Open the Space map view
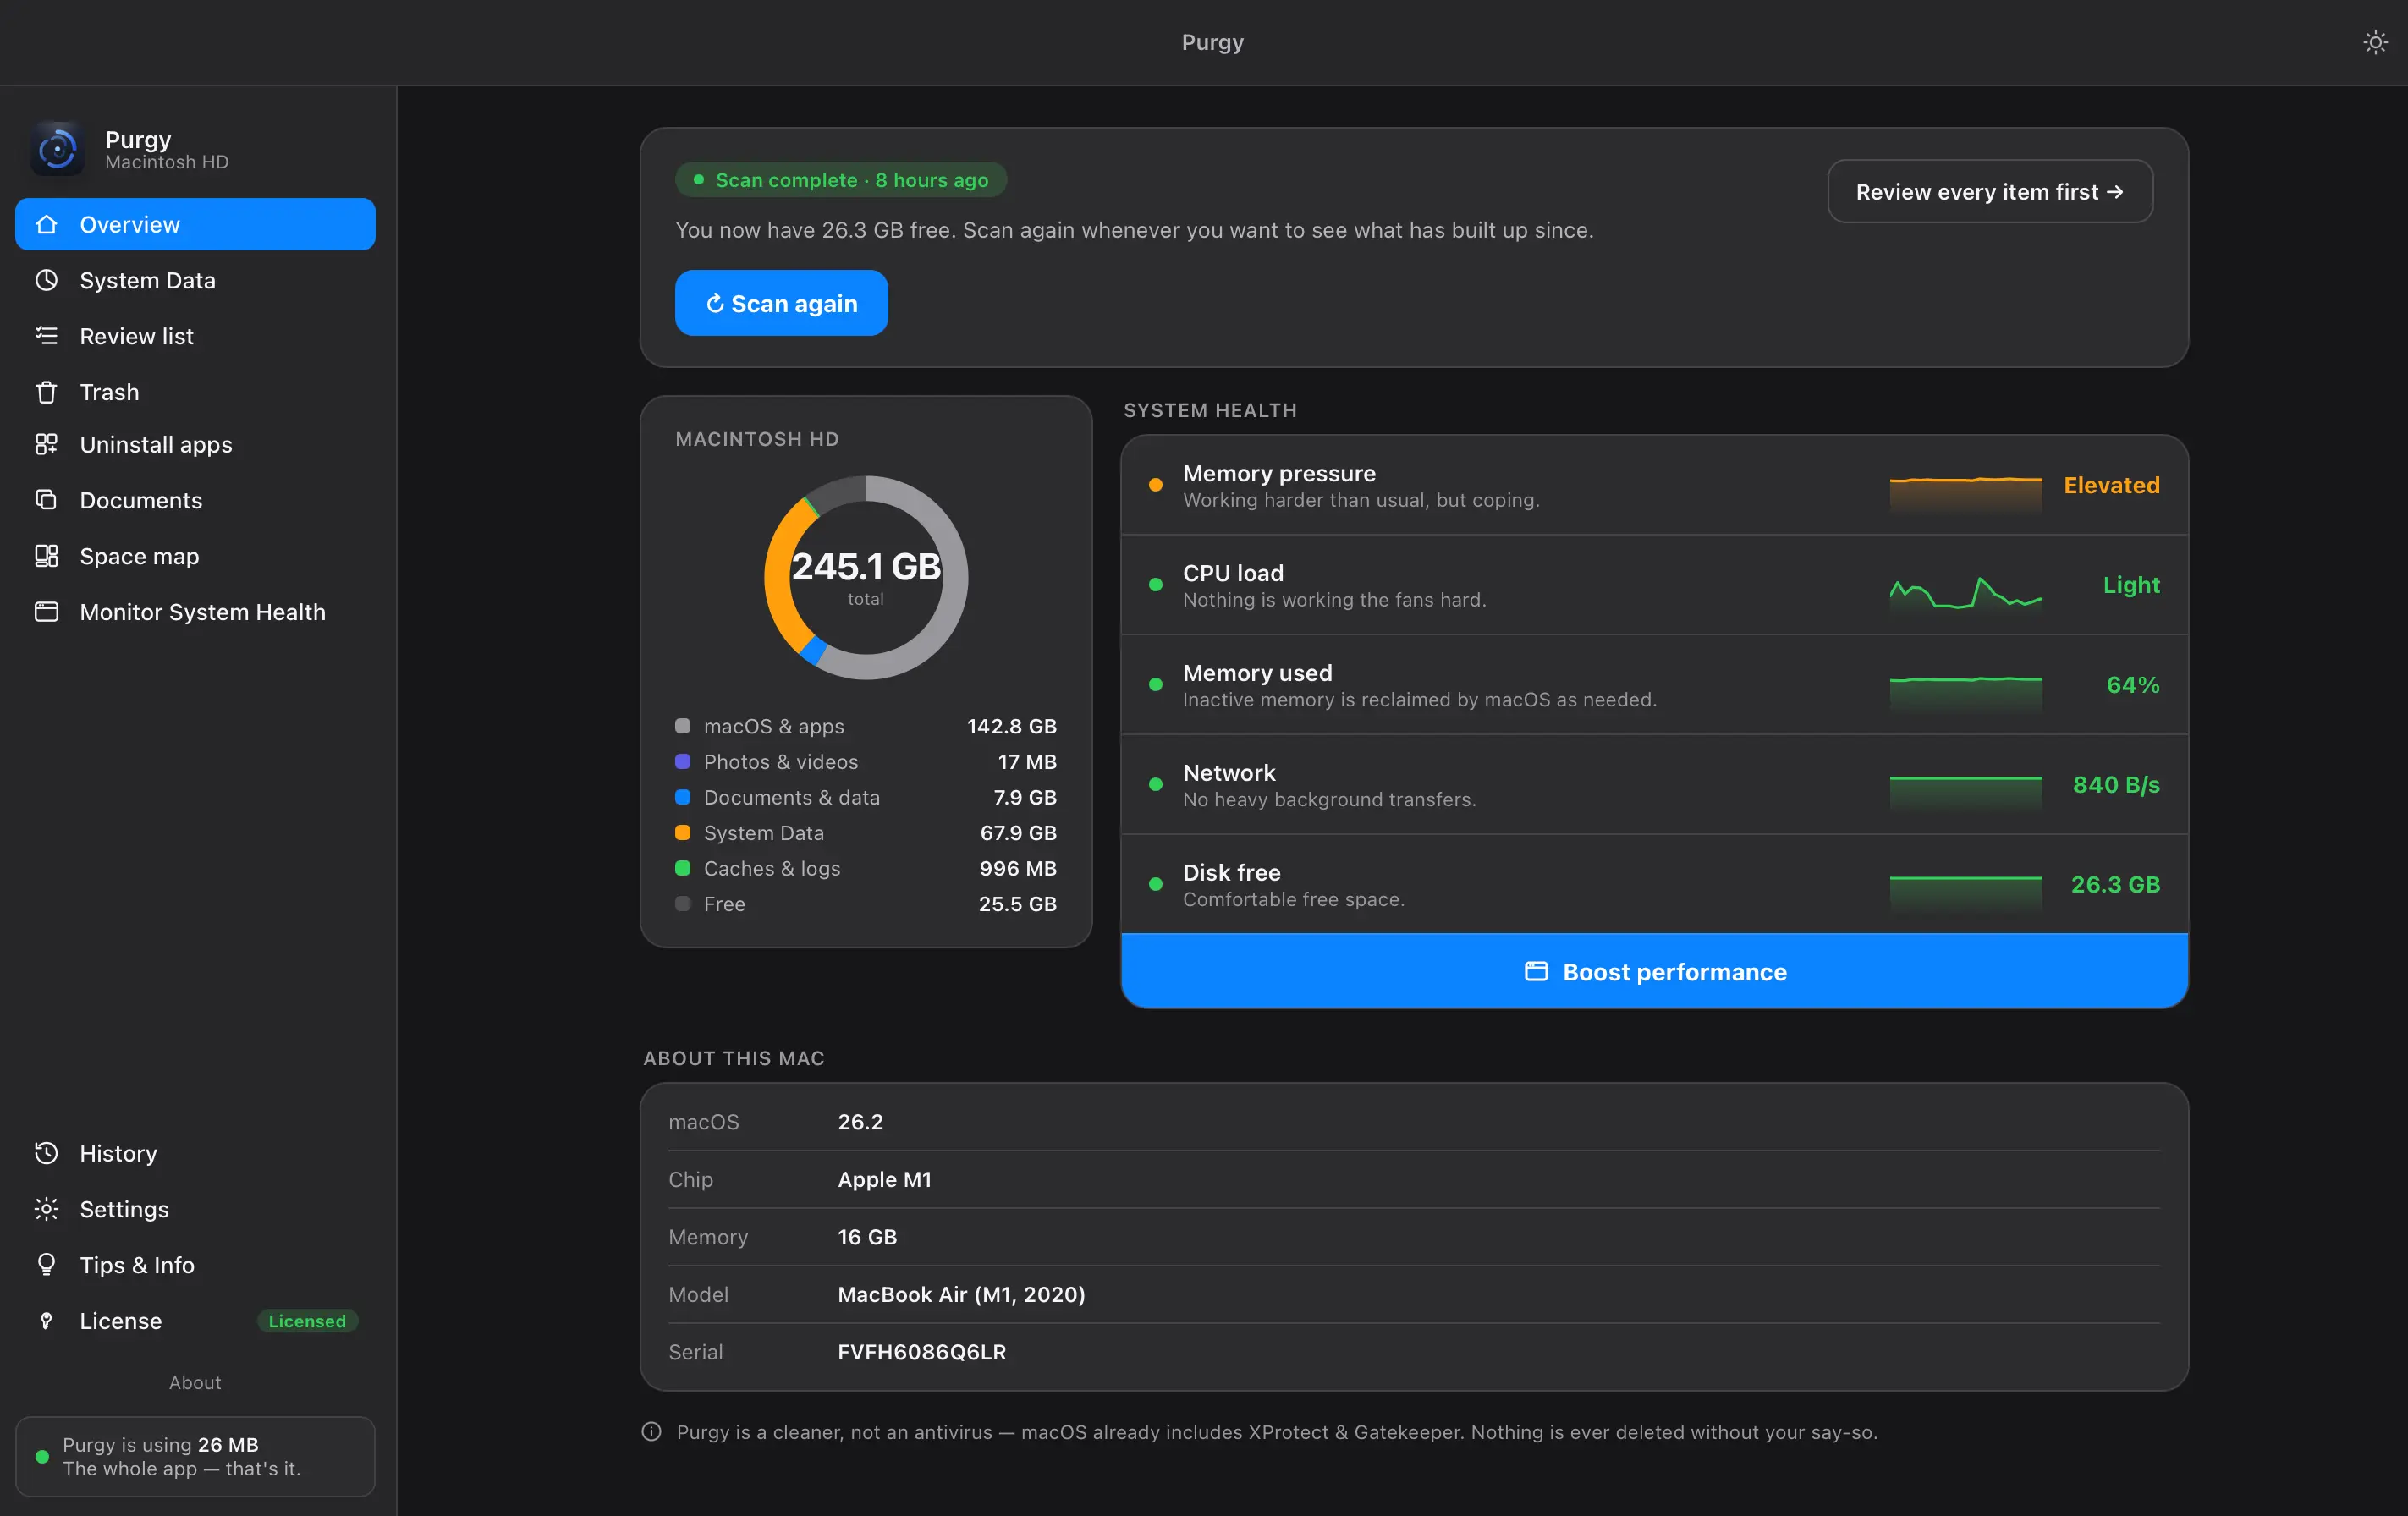The image size is (2408, 1516). click(195, 556)
